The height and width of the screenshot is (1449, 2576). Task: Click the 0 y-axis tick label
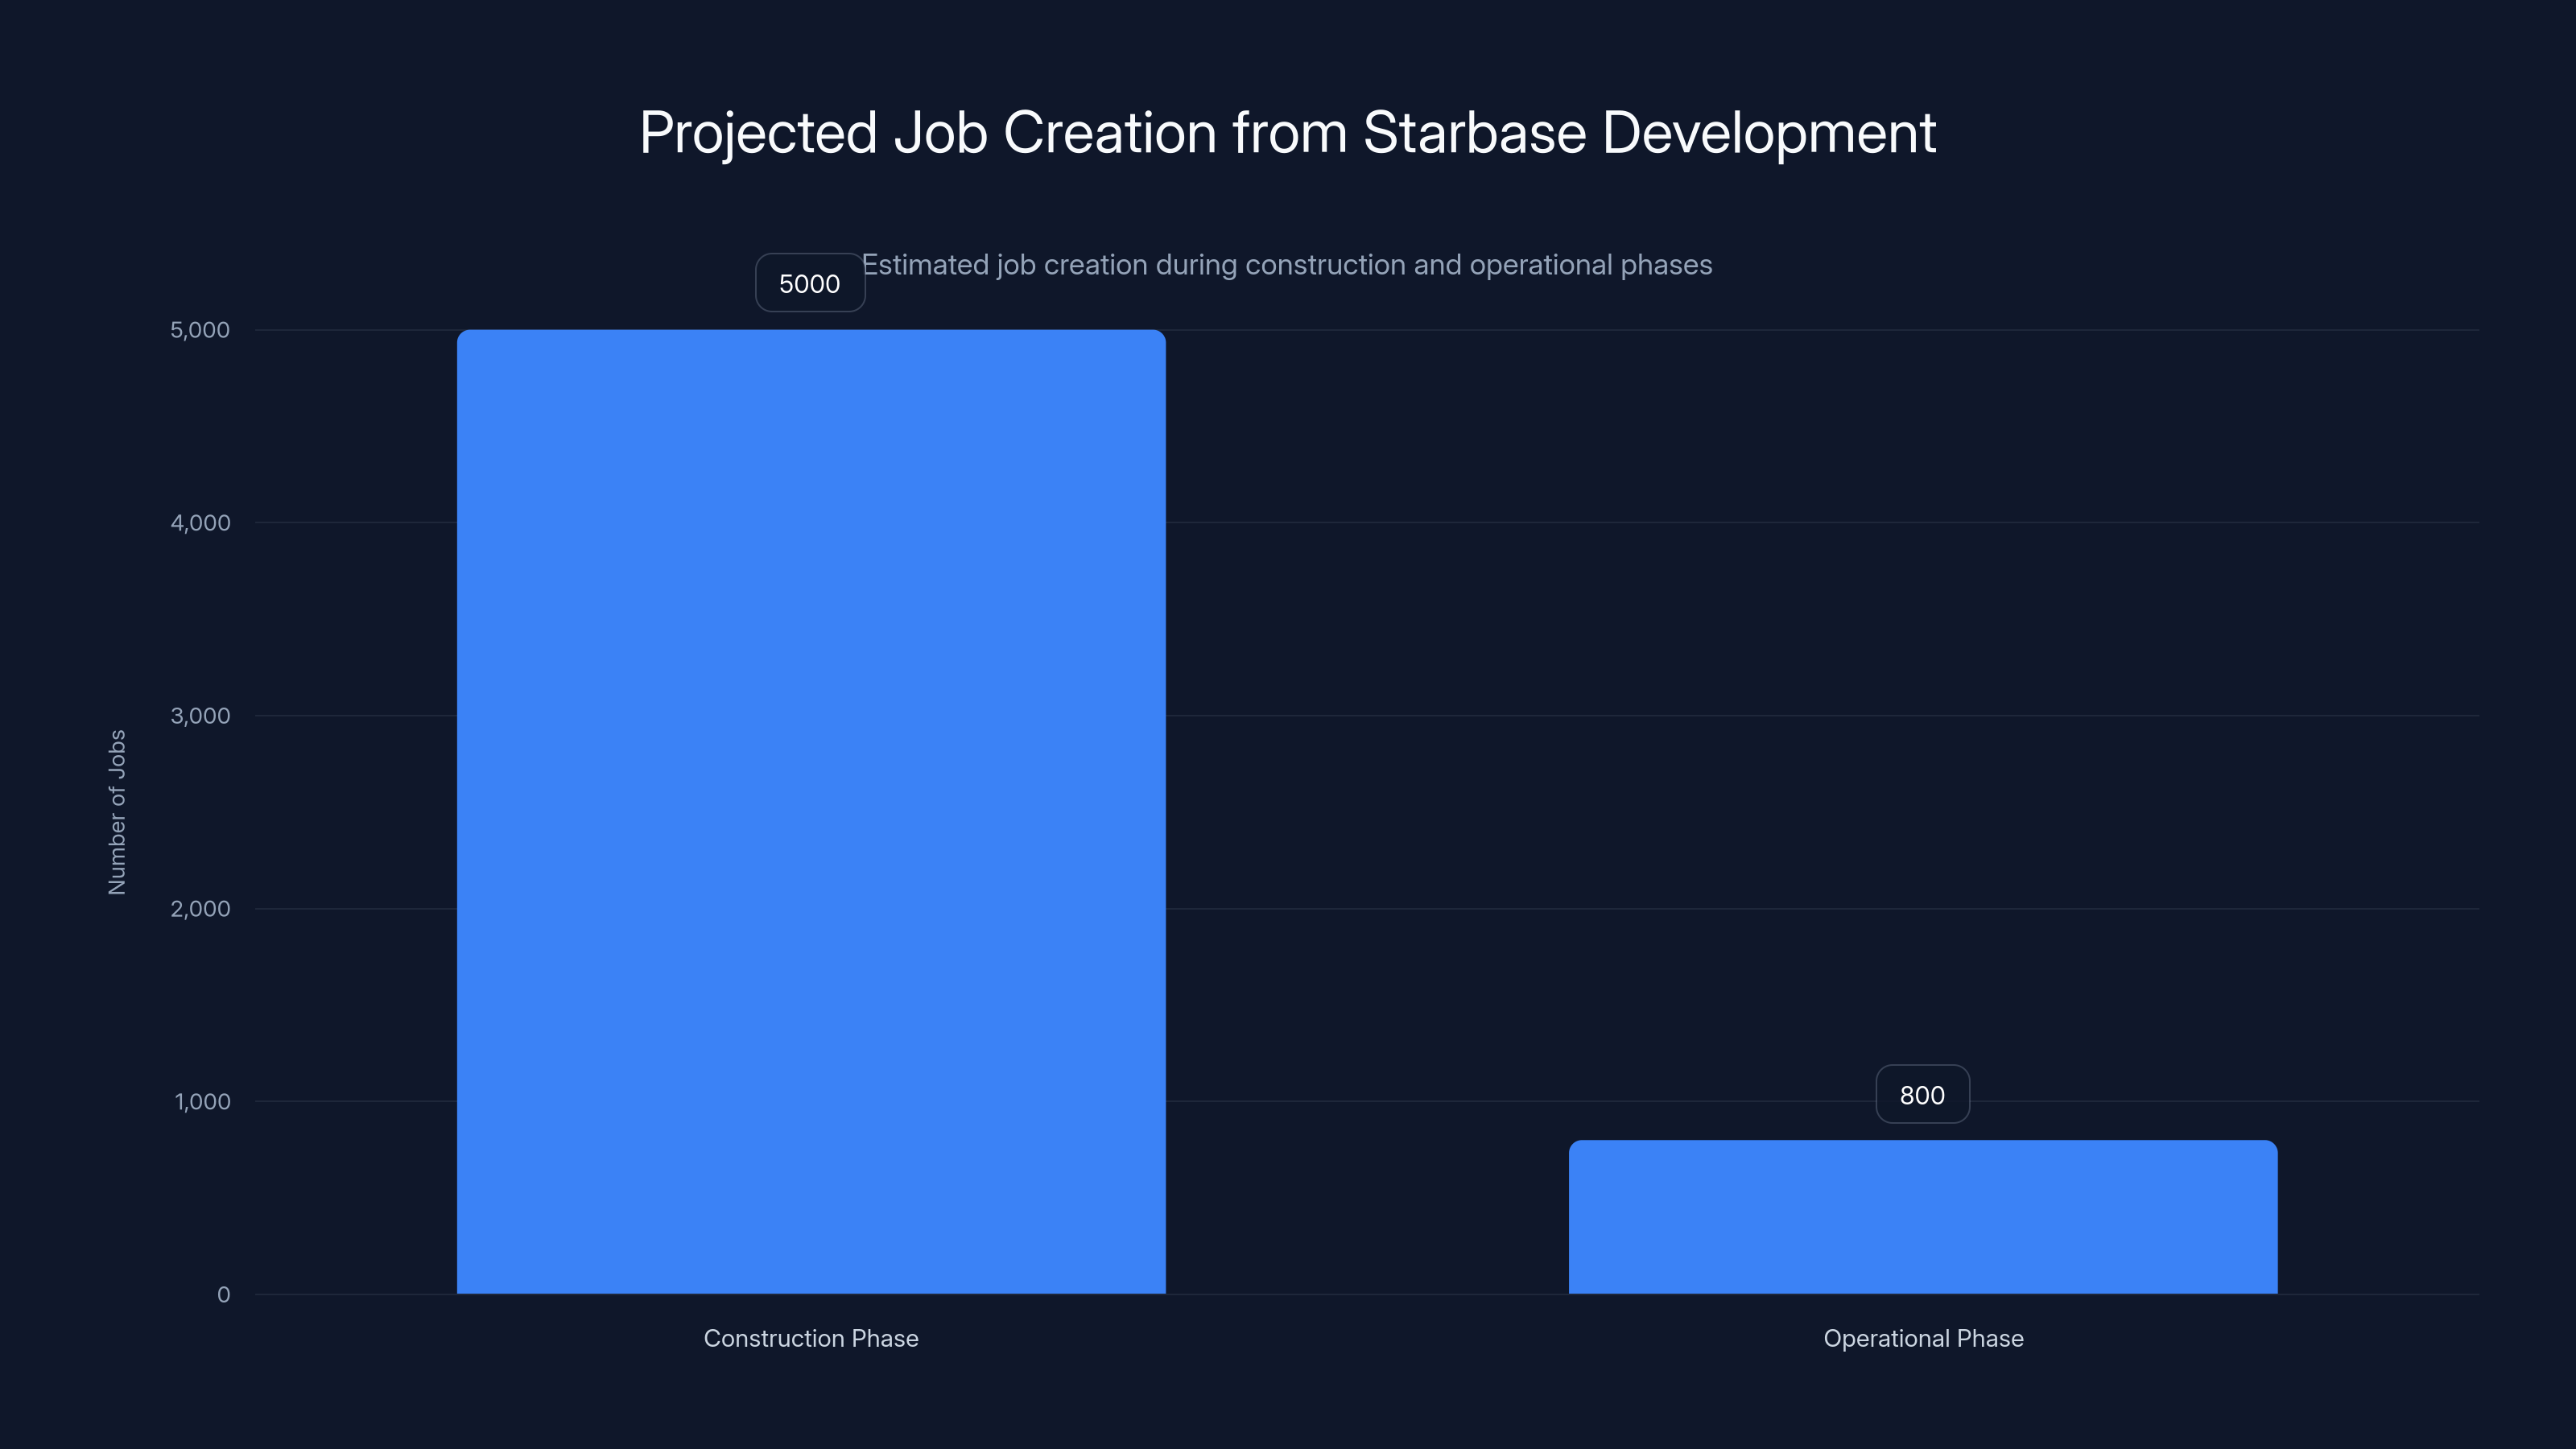(x=223, y=1295)
